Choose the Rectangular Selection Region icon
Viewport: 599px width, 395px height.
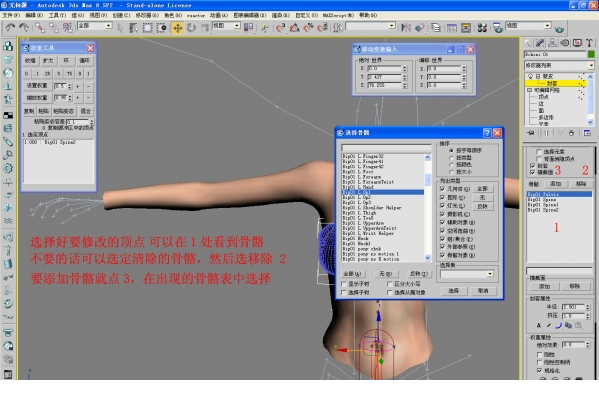(147, 28)
